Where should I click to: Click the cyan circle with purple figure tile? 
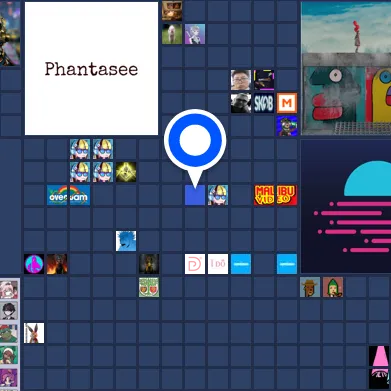pyautogui.click(x=34, y=264)
